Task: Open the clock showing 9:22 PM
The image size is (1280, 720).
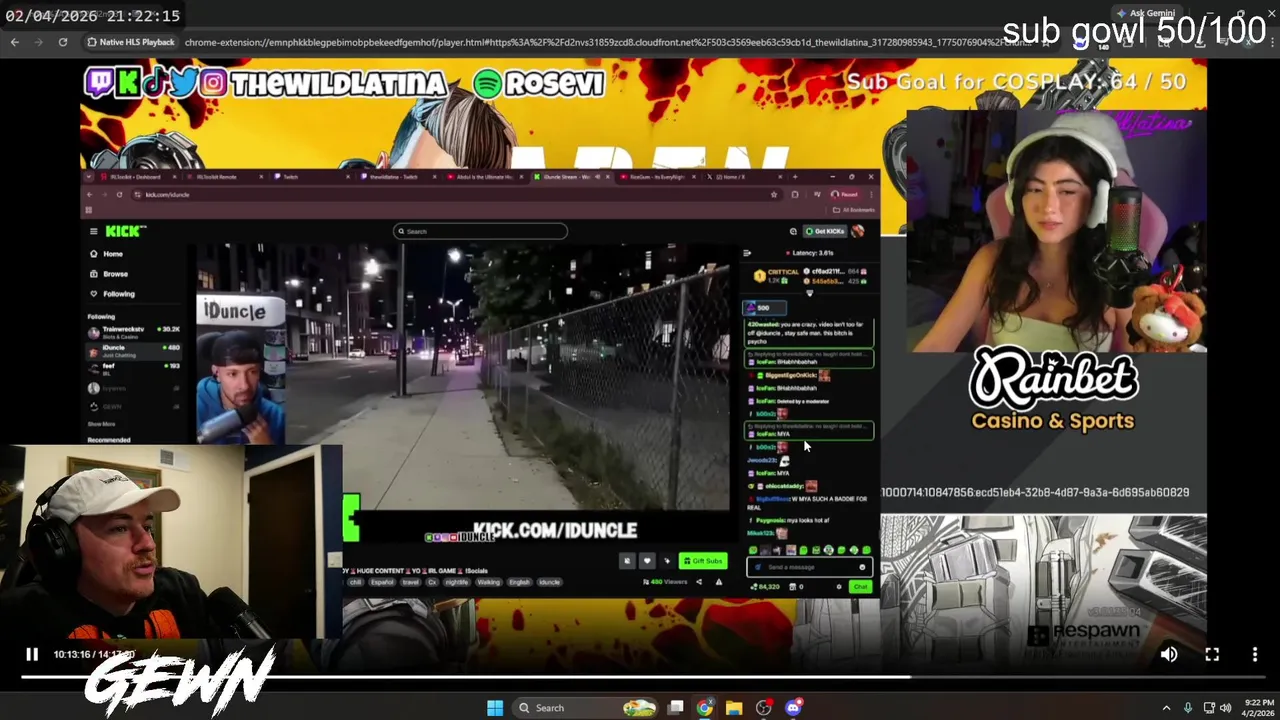Action: (1259, 708)
